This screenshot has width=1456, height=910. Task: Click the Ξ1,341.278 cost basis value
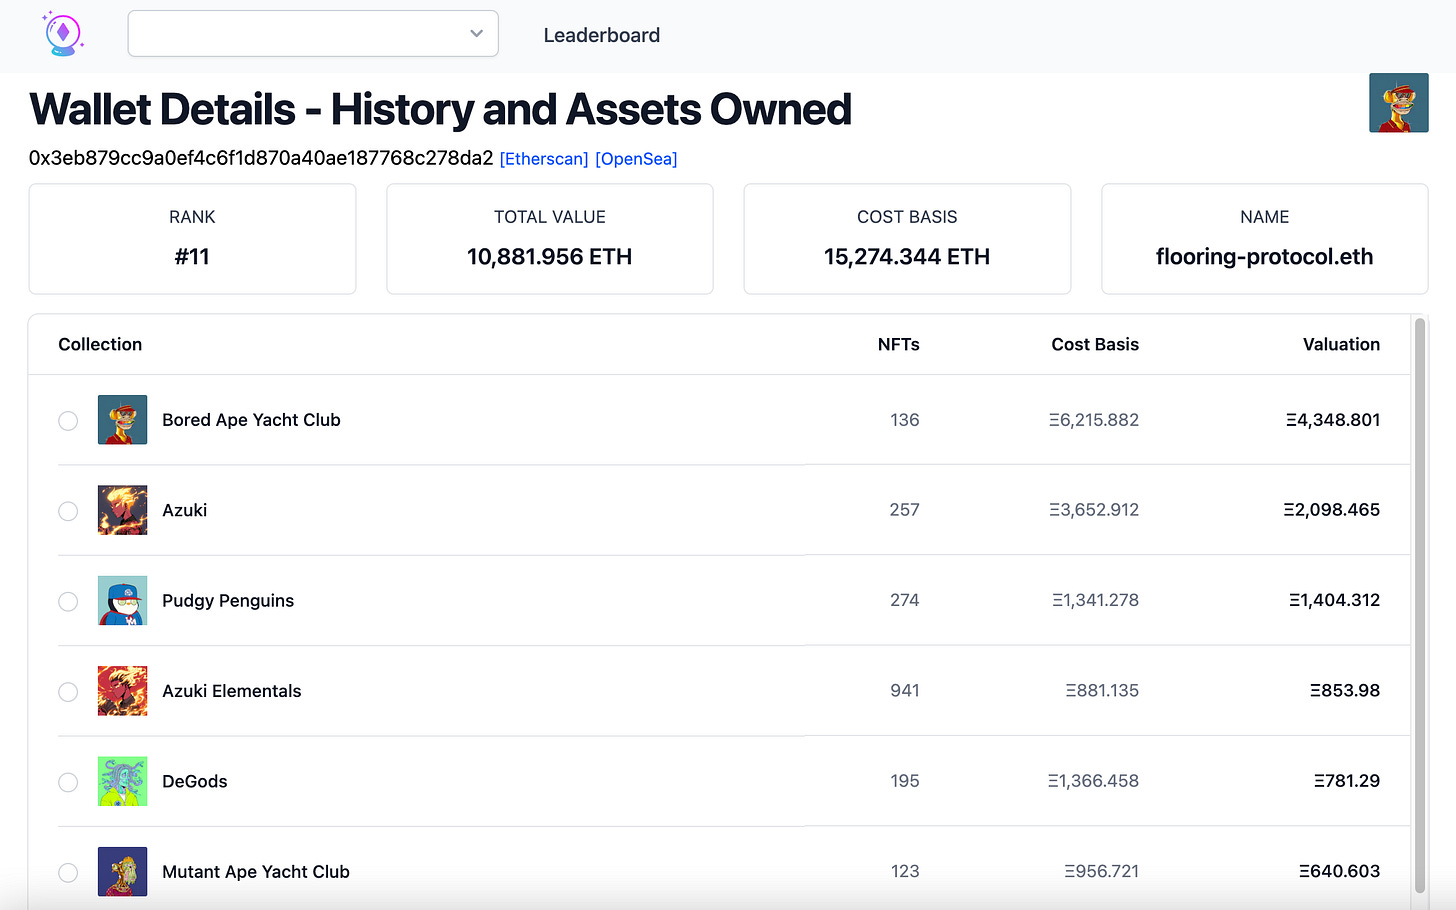click(1095, 600)
